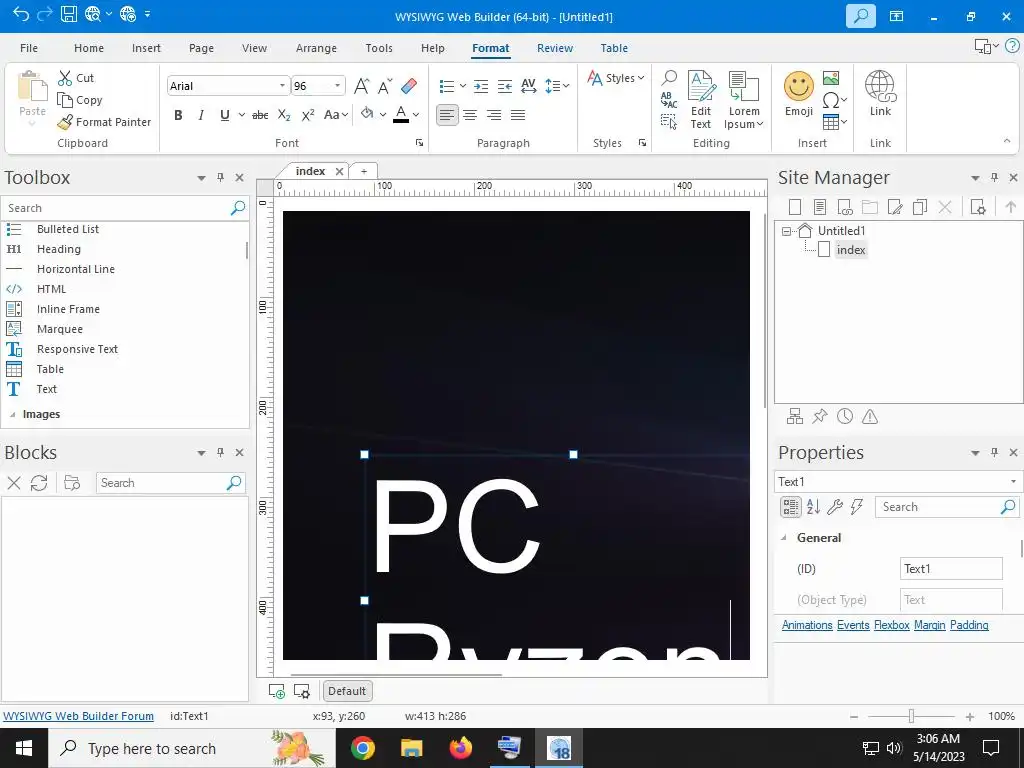Open the Lorem Ipsum dropdown
Viewport: 1024px width, 768px height.
[x=744, y=100]
